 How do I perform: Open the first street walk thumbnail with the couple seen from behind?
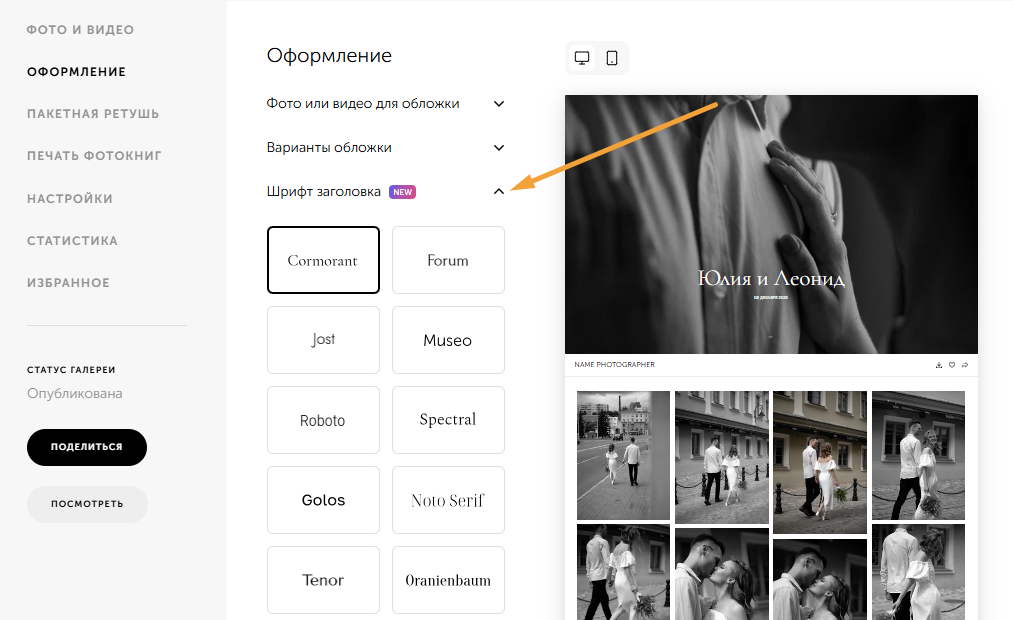(623, 455)
